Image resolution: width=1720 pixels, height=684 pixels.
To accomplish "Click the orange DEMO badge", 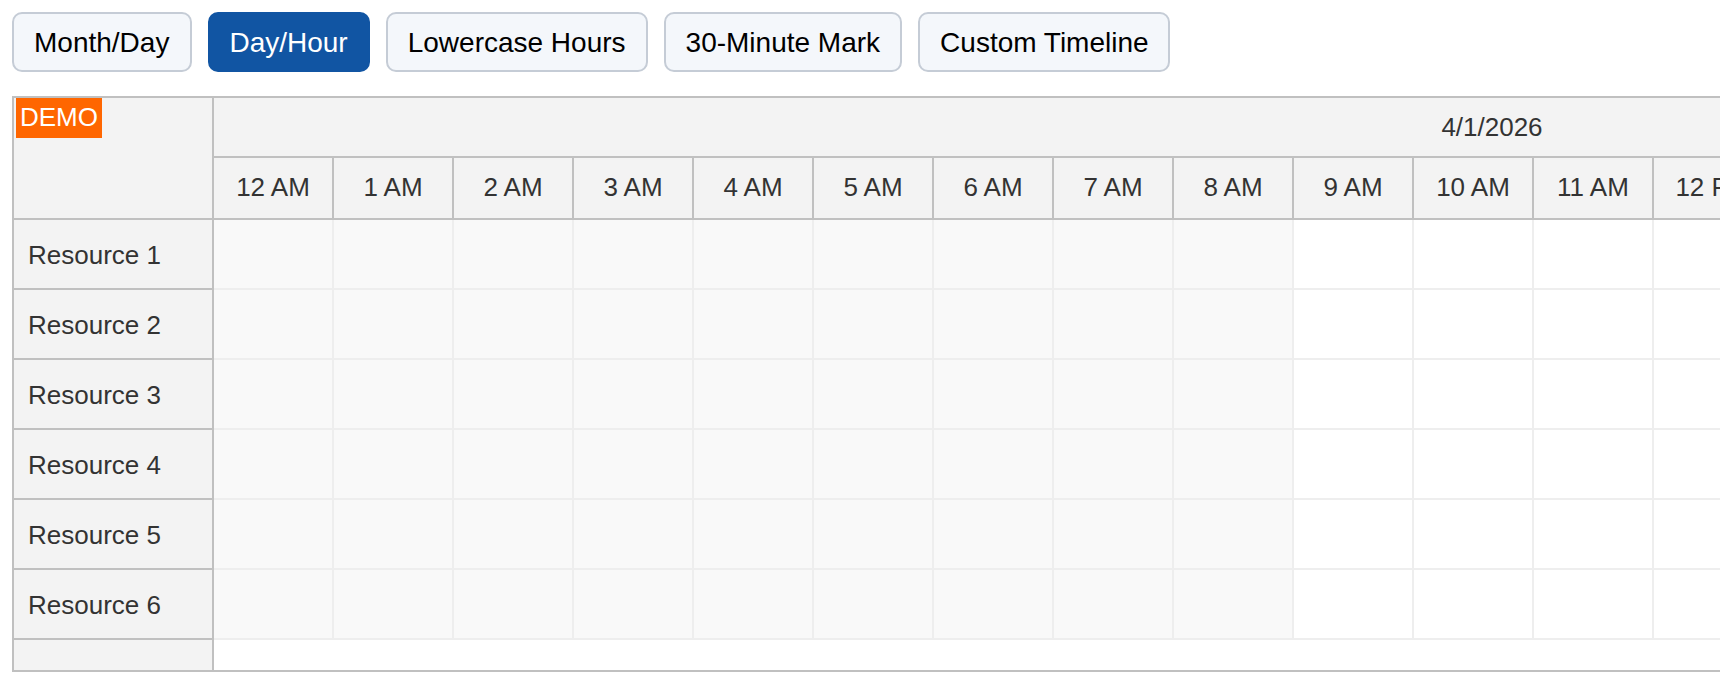I will [x=59, y=118].
